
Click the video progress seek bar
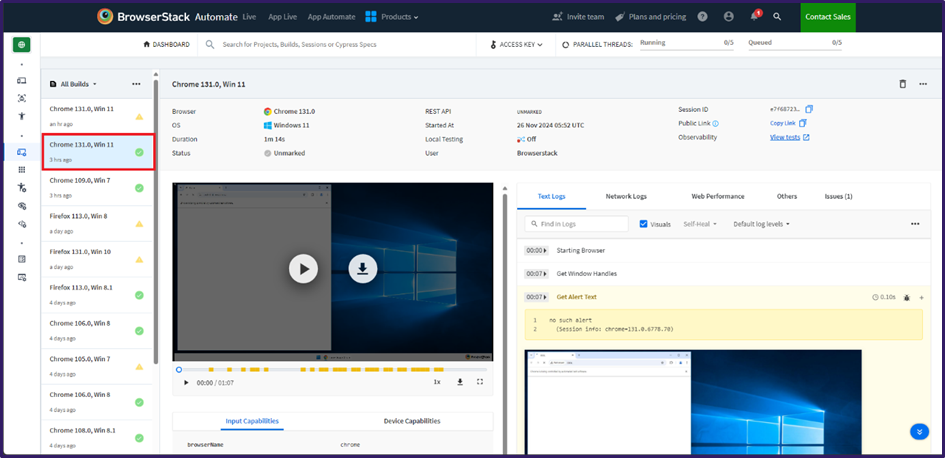coord(330,370)
